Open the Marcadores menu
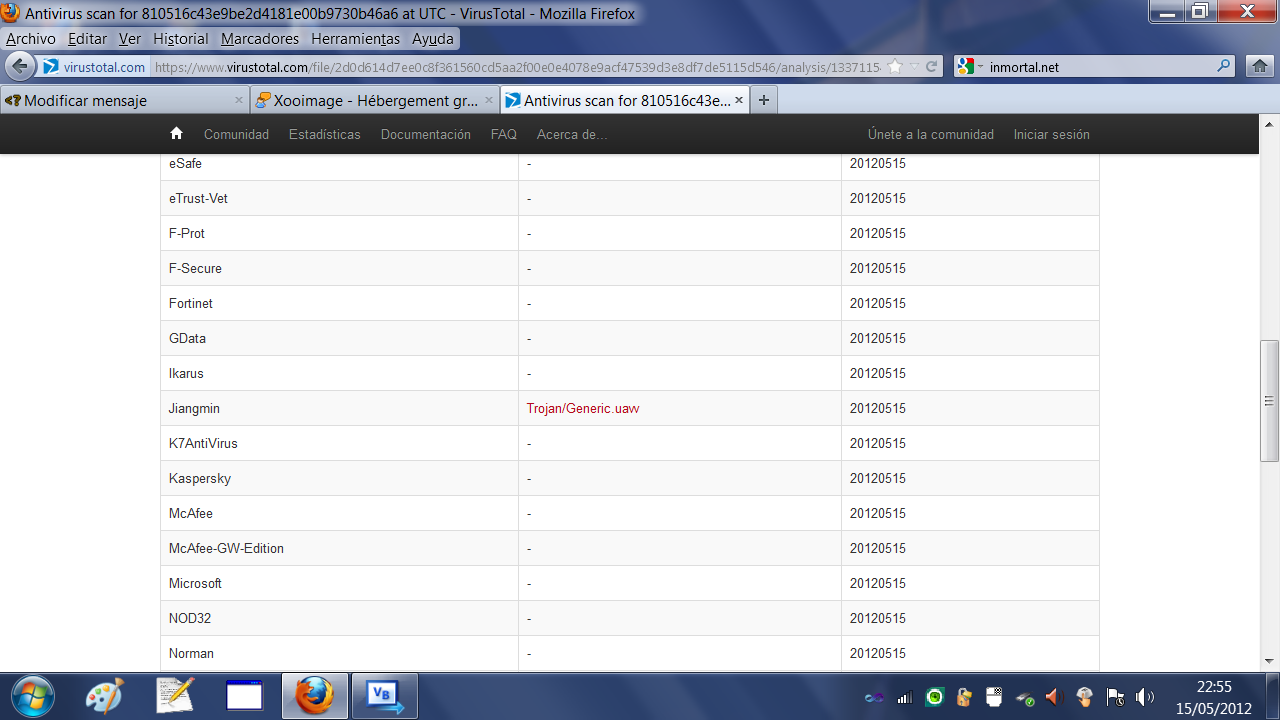 pos(260,39)
